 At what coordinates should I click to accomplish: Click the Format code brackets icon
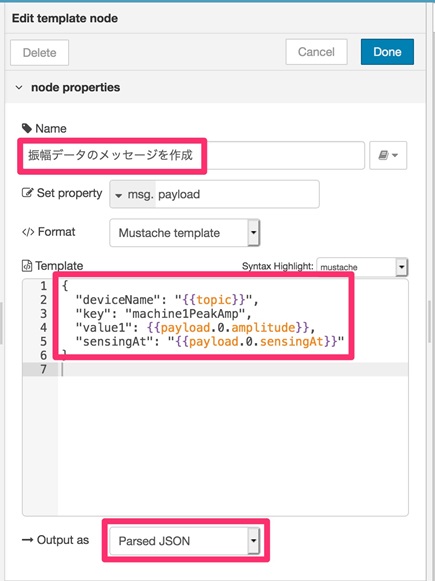28,232
